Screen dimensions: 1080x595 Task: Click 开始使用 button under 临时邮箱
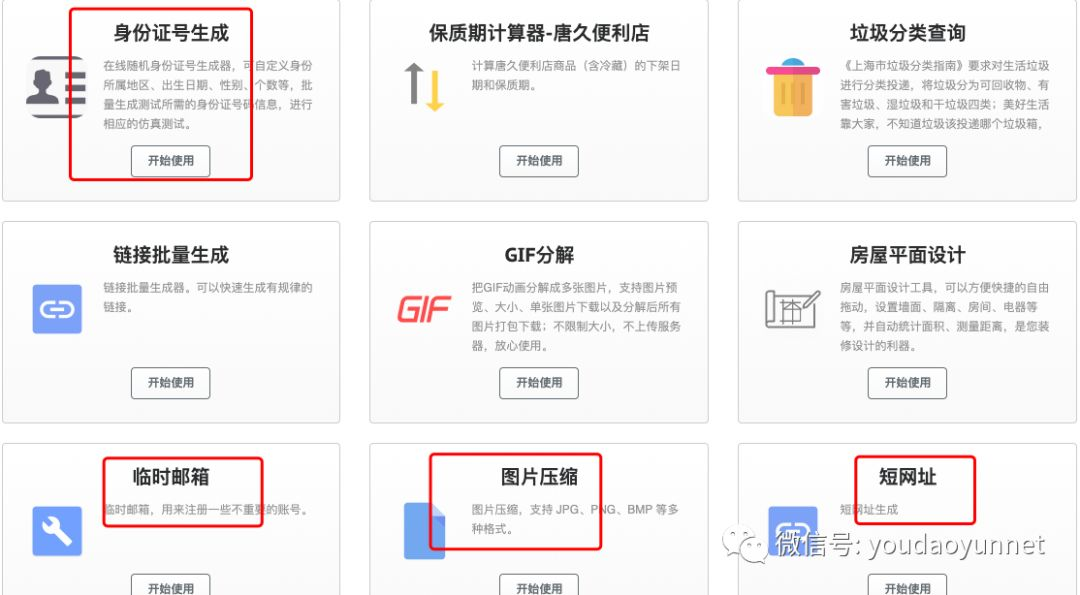coord(171,586)
